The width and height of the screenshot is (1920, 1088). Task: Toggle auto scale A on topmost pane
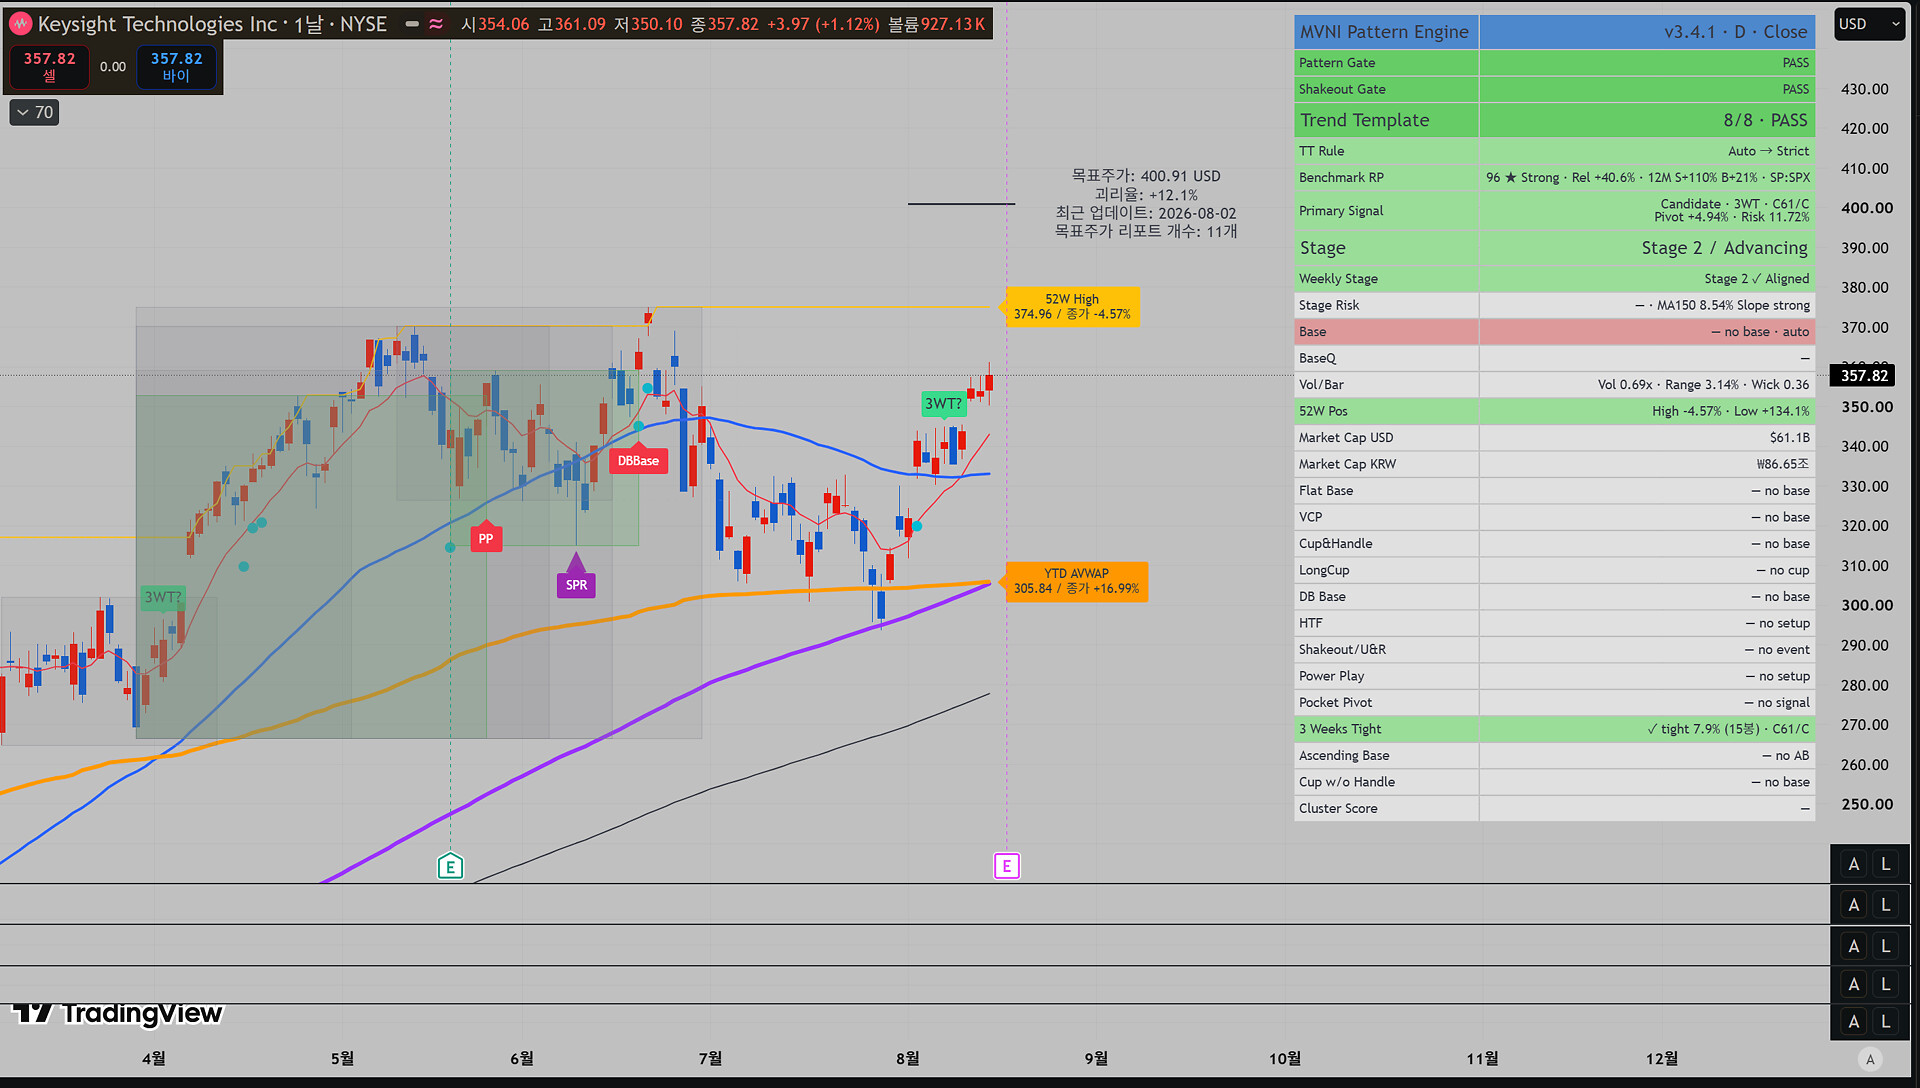pos(1854,864)
